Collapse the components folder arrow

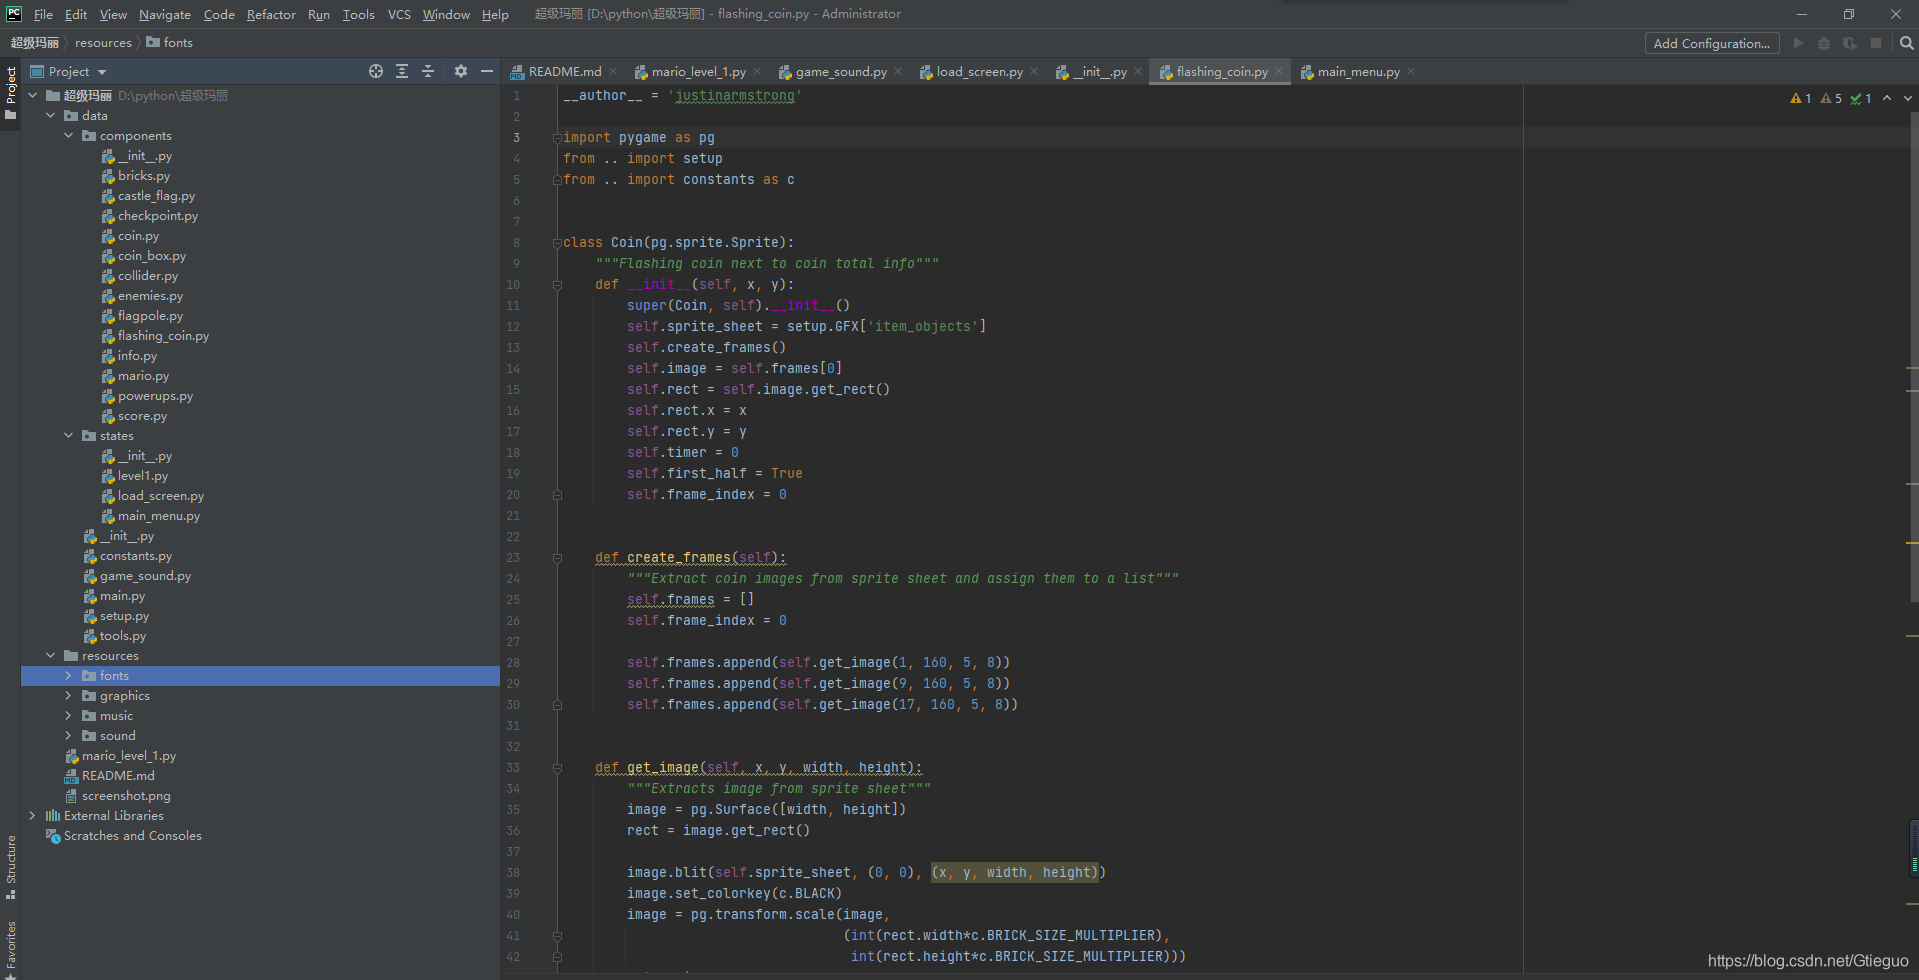click(69, 135)
